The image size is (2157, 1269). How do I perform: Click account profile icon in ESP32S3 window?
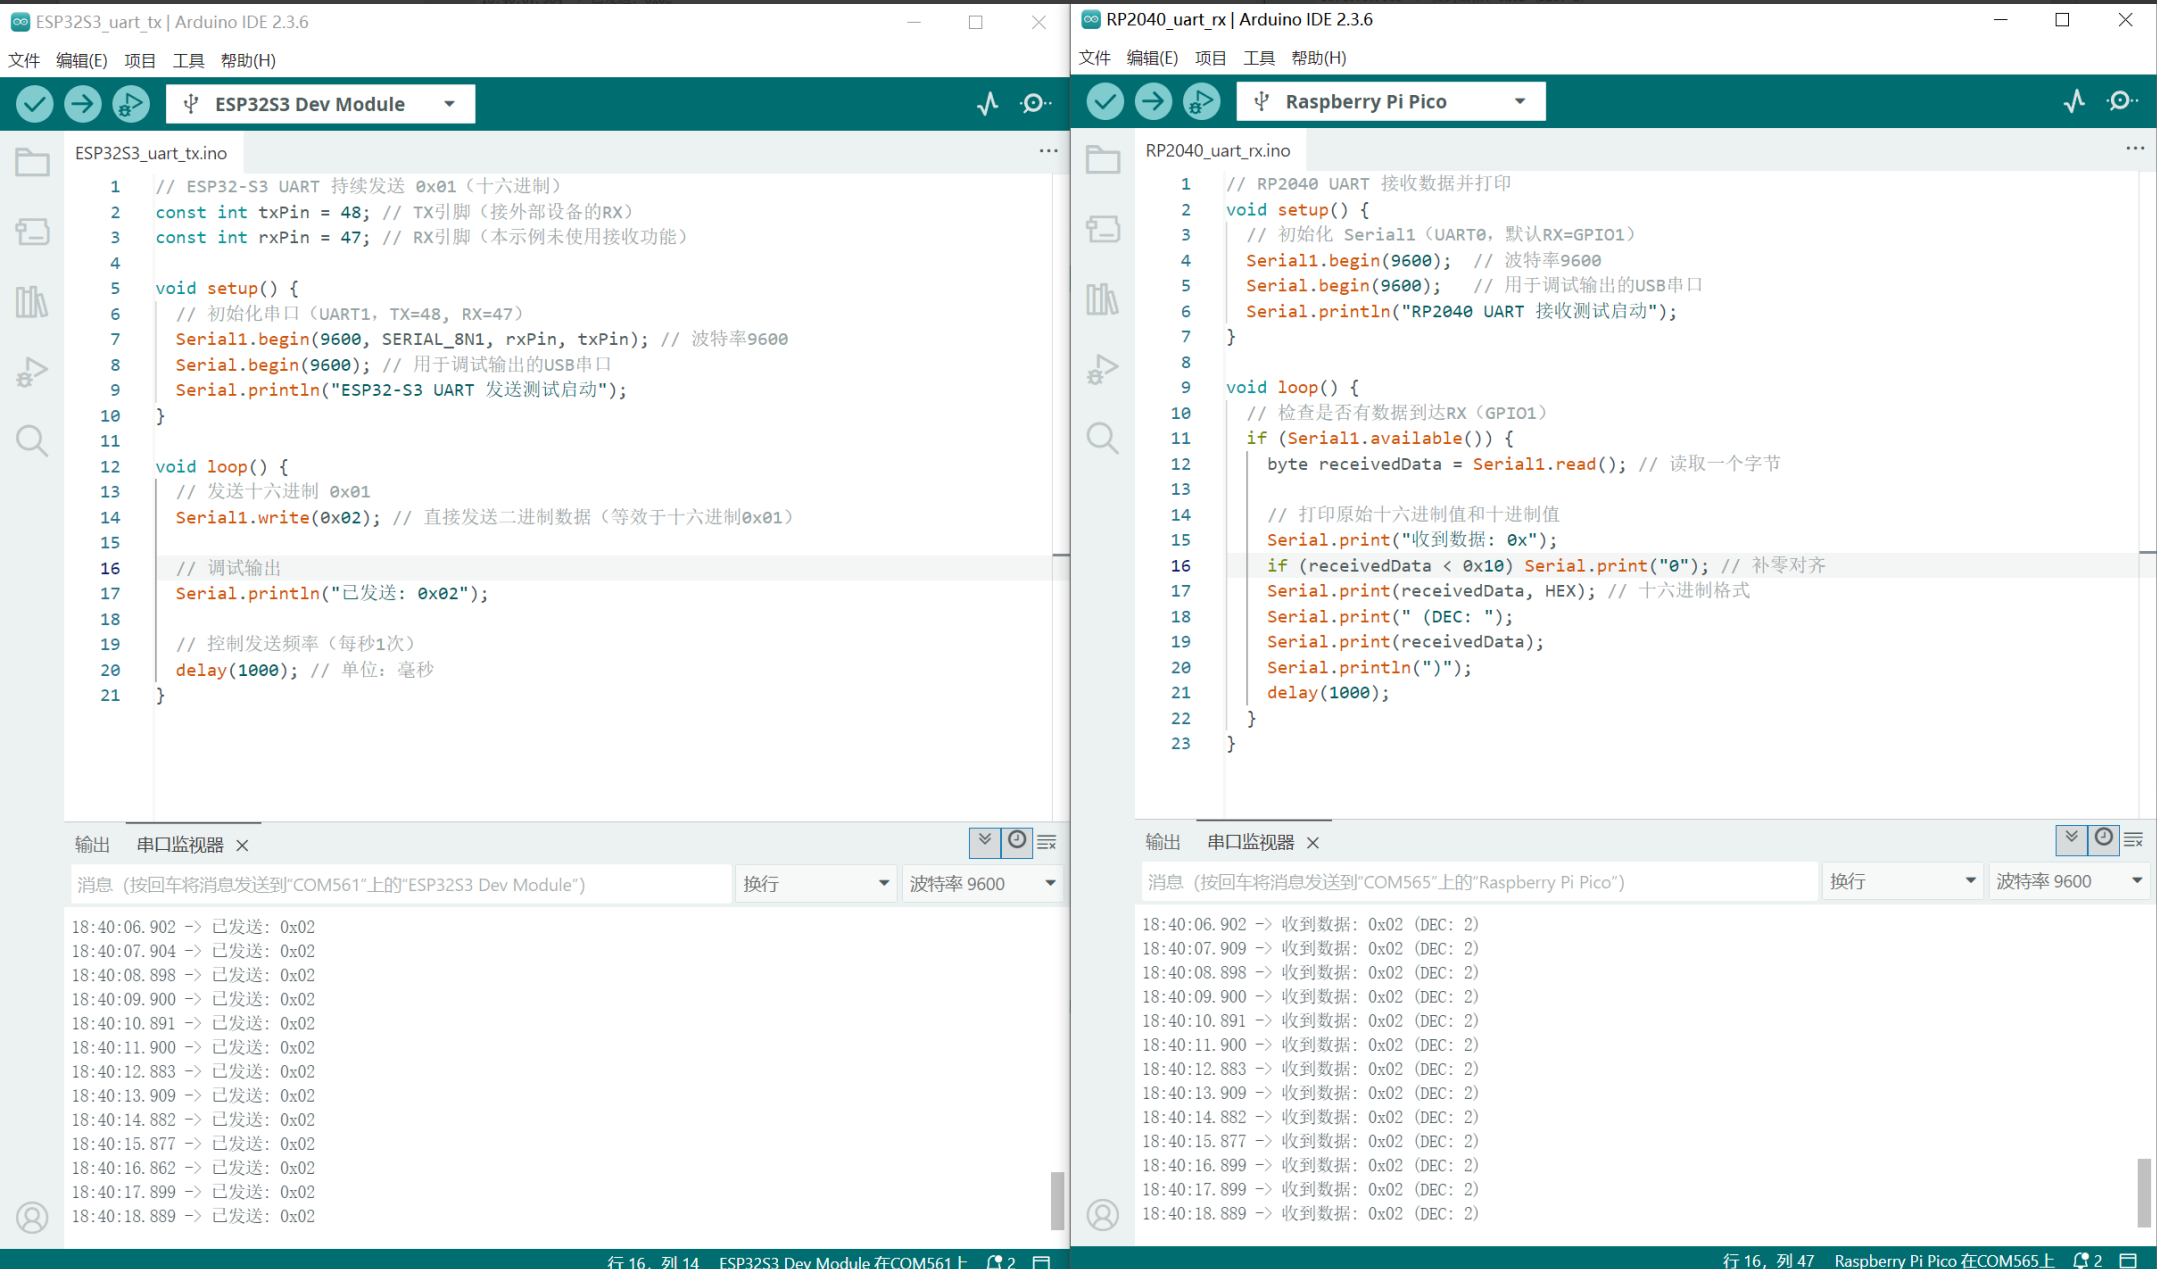point(32,1217)
